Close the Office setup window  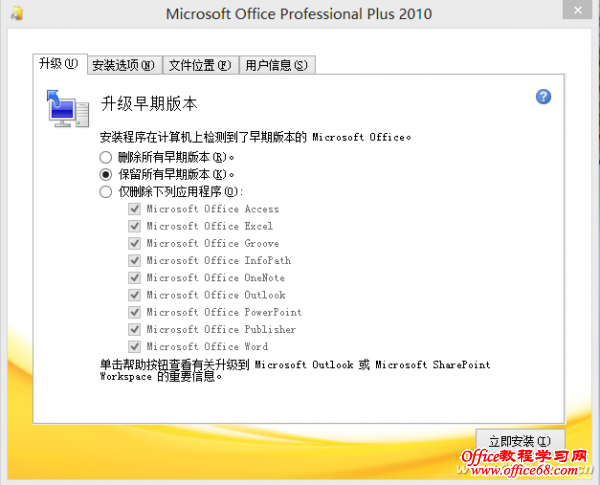(x=577, y=10)
